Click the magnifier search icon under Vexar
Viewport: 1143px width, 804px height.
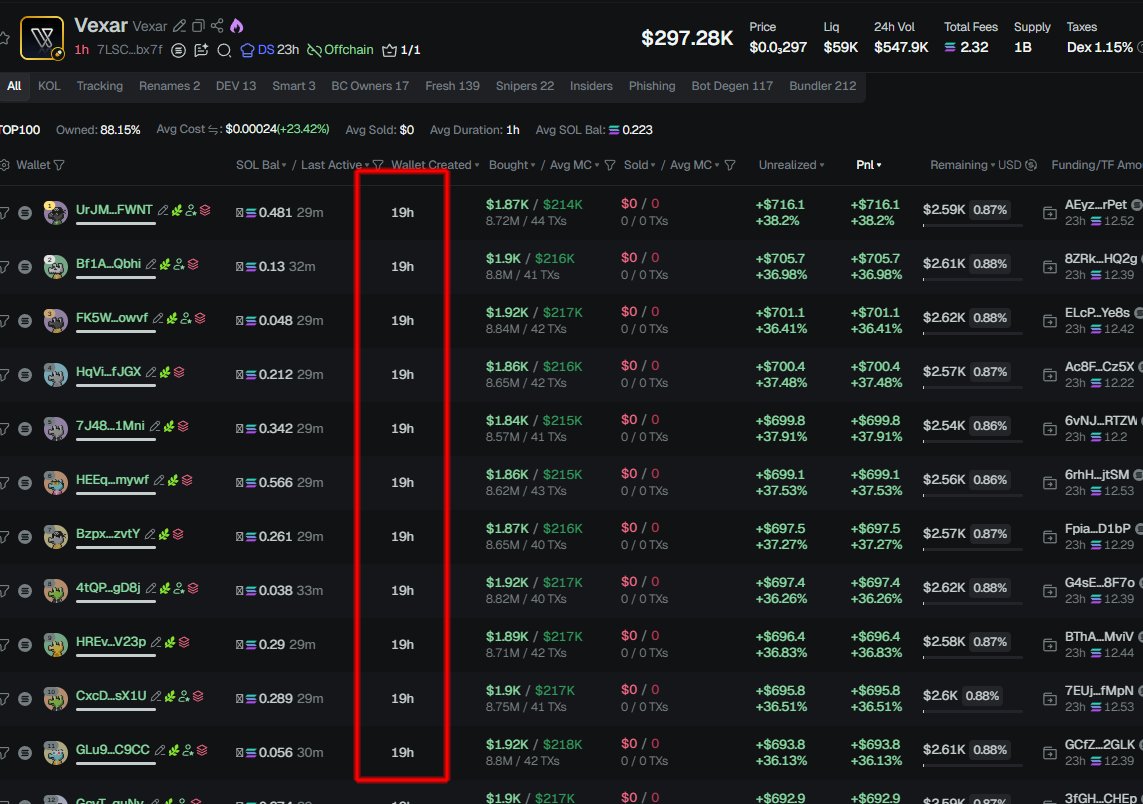[x=224, y=50]
